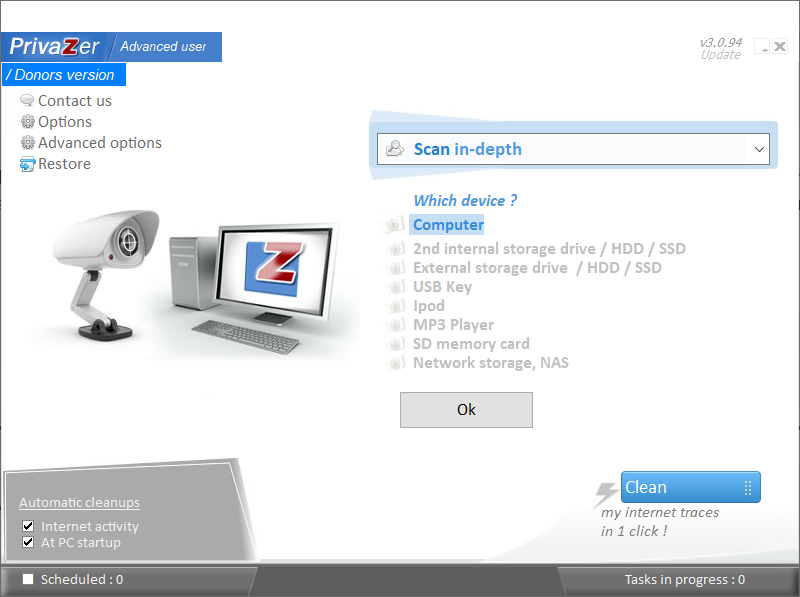Click the dotted grip on Clean button
The image size is (800, 597).
click(748, 488)
